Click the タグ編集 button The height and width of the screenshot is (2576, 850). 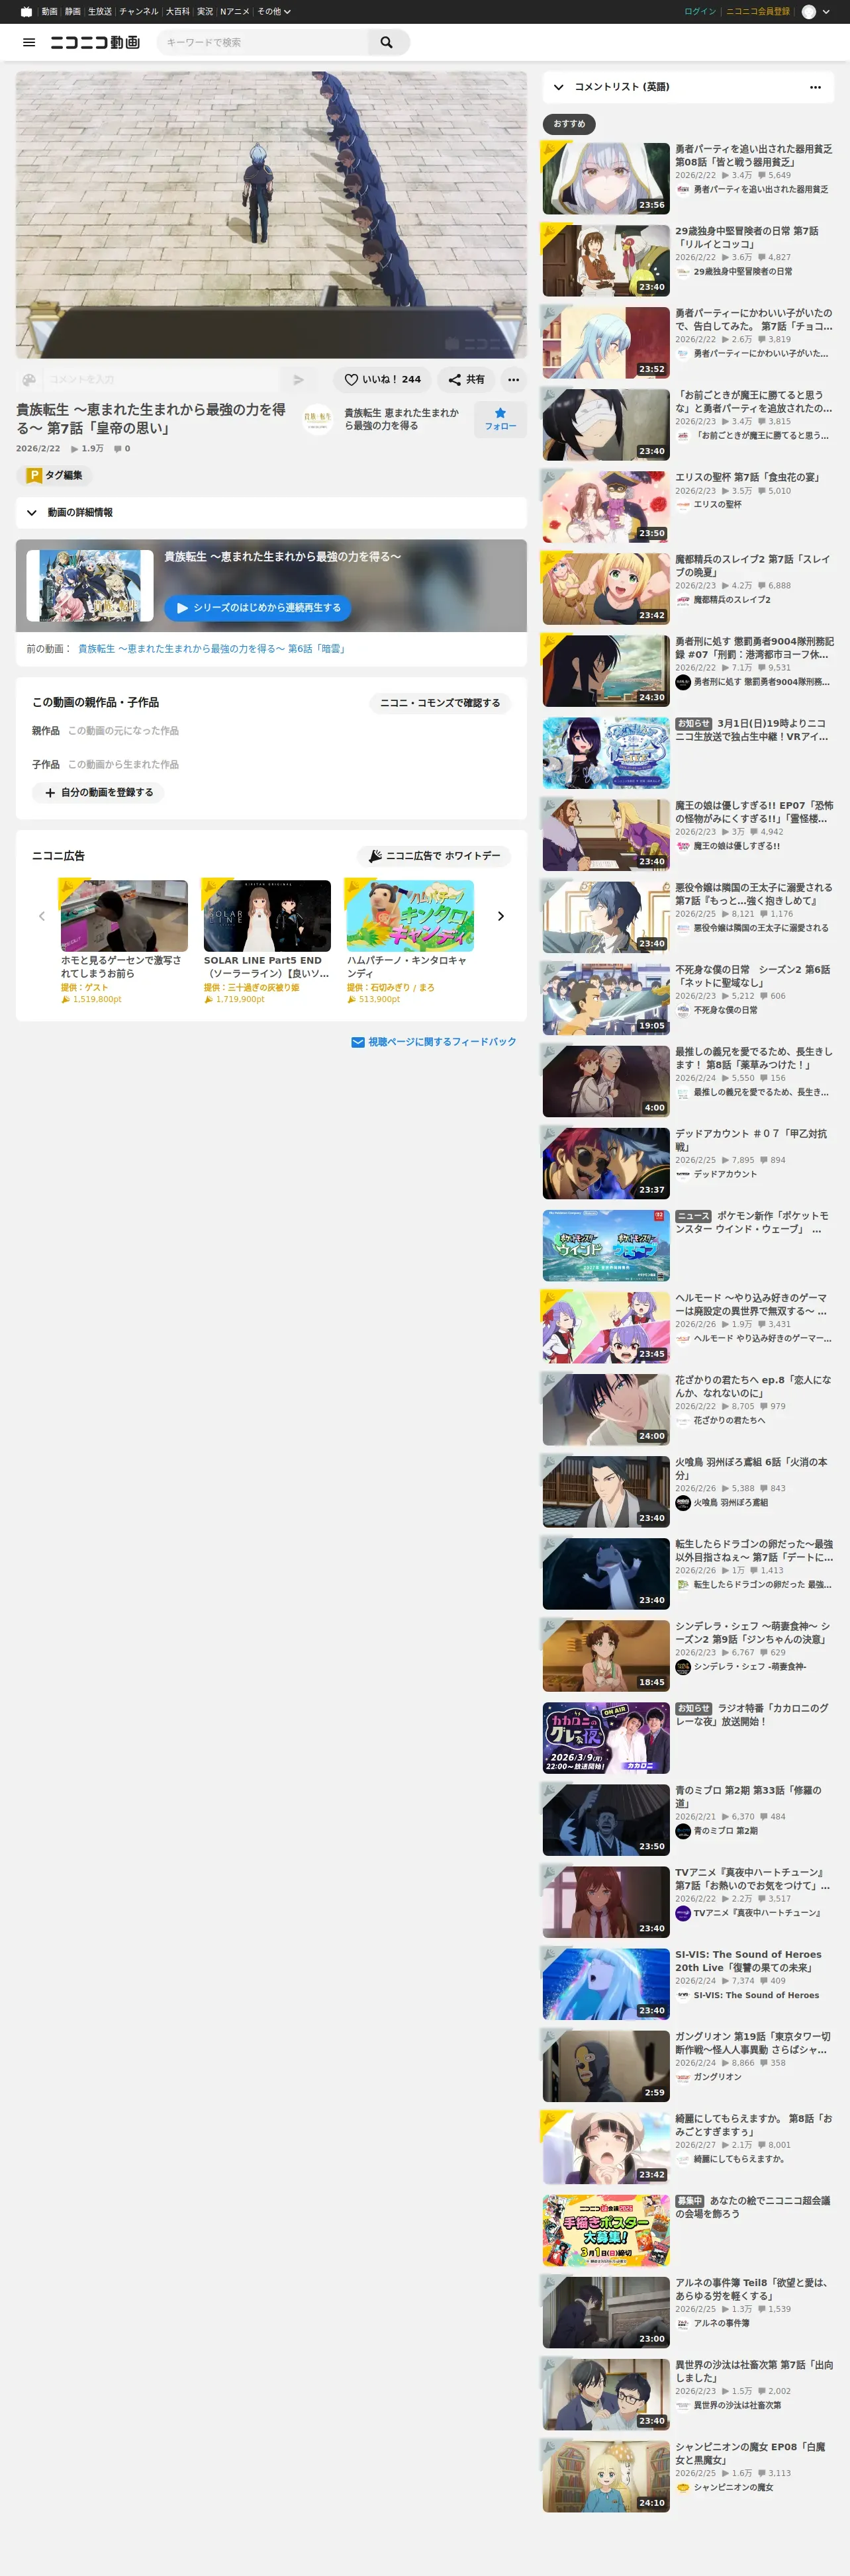point(55,476)
